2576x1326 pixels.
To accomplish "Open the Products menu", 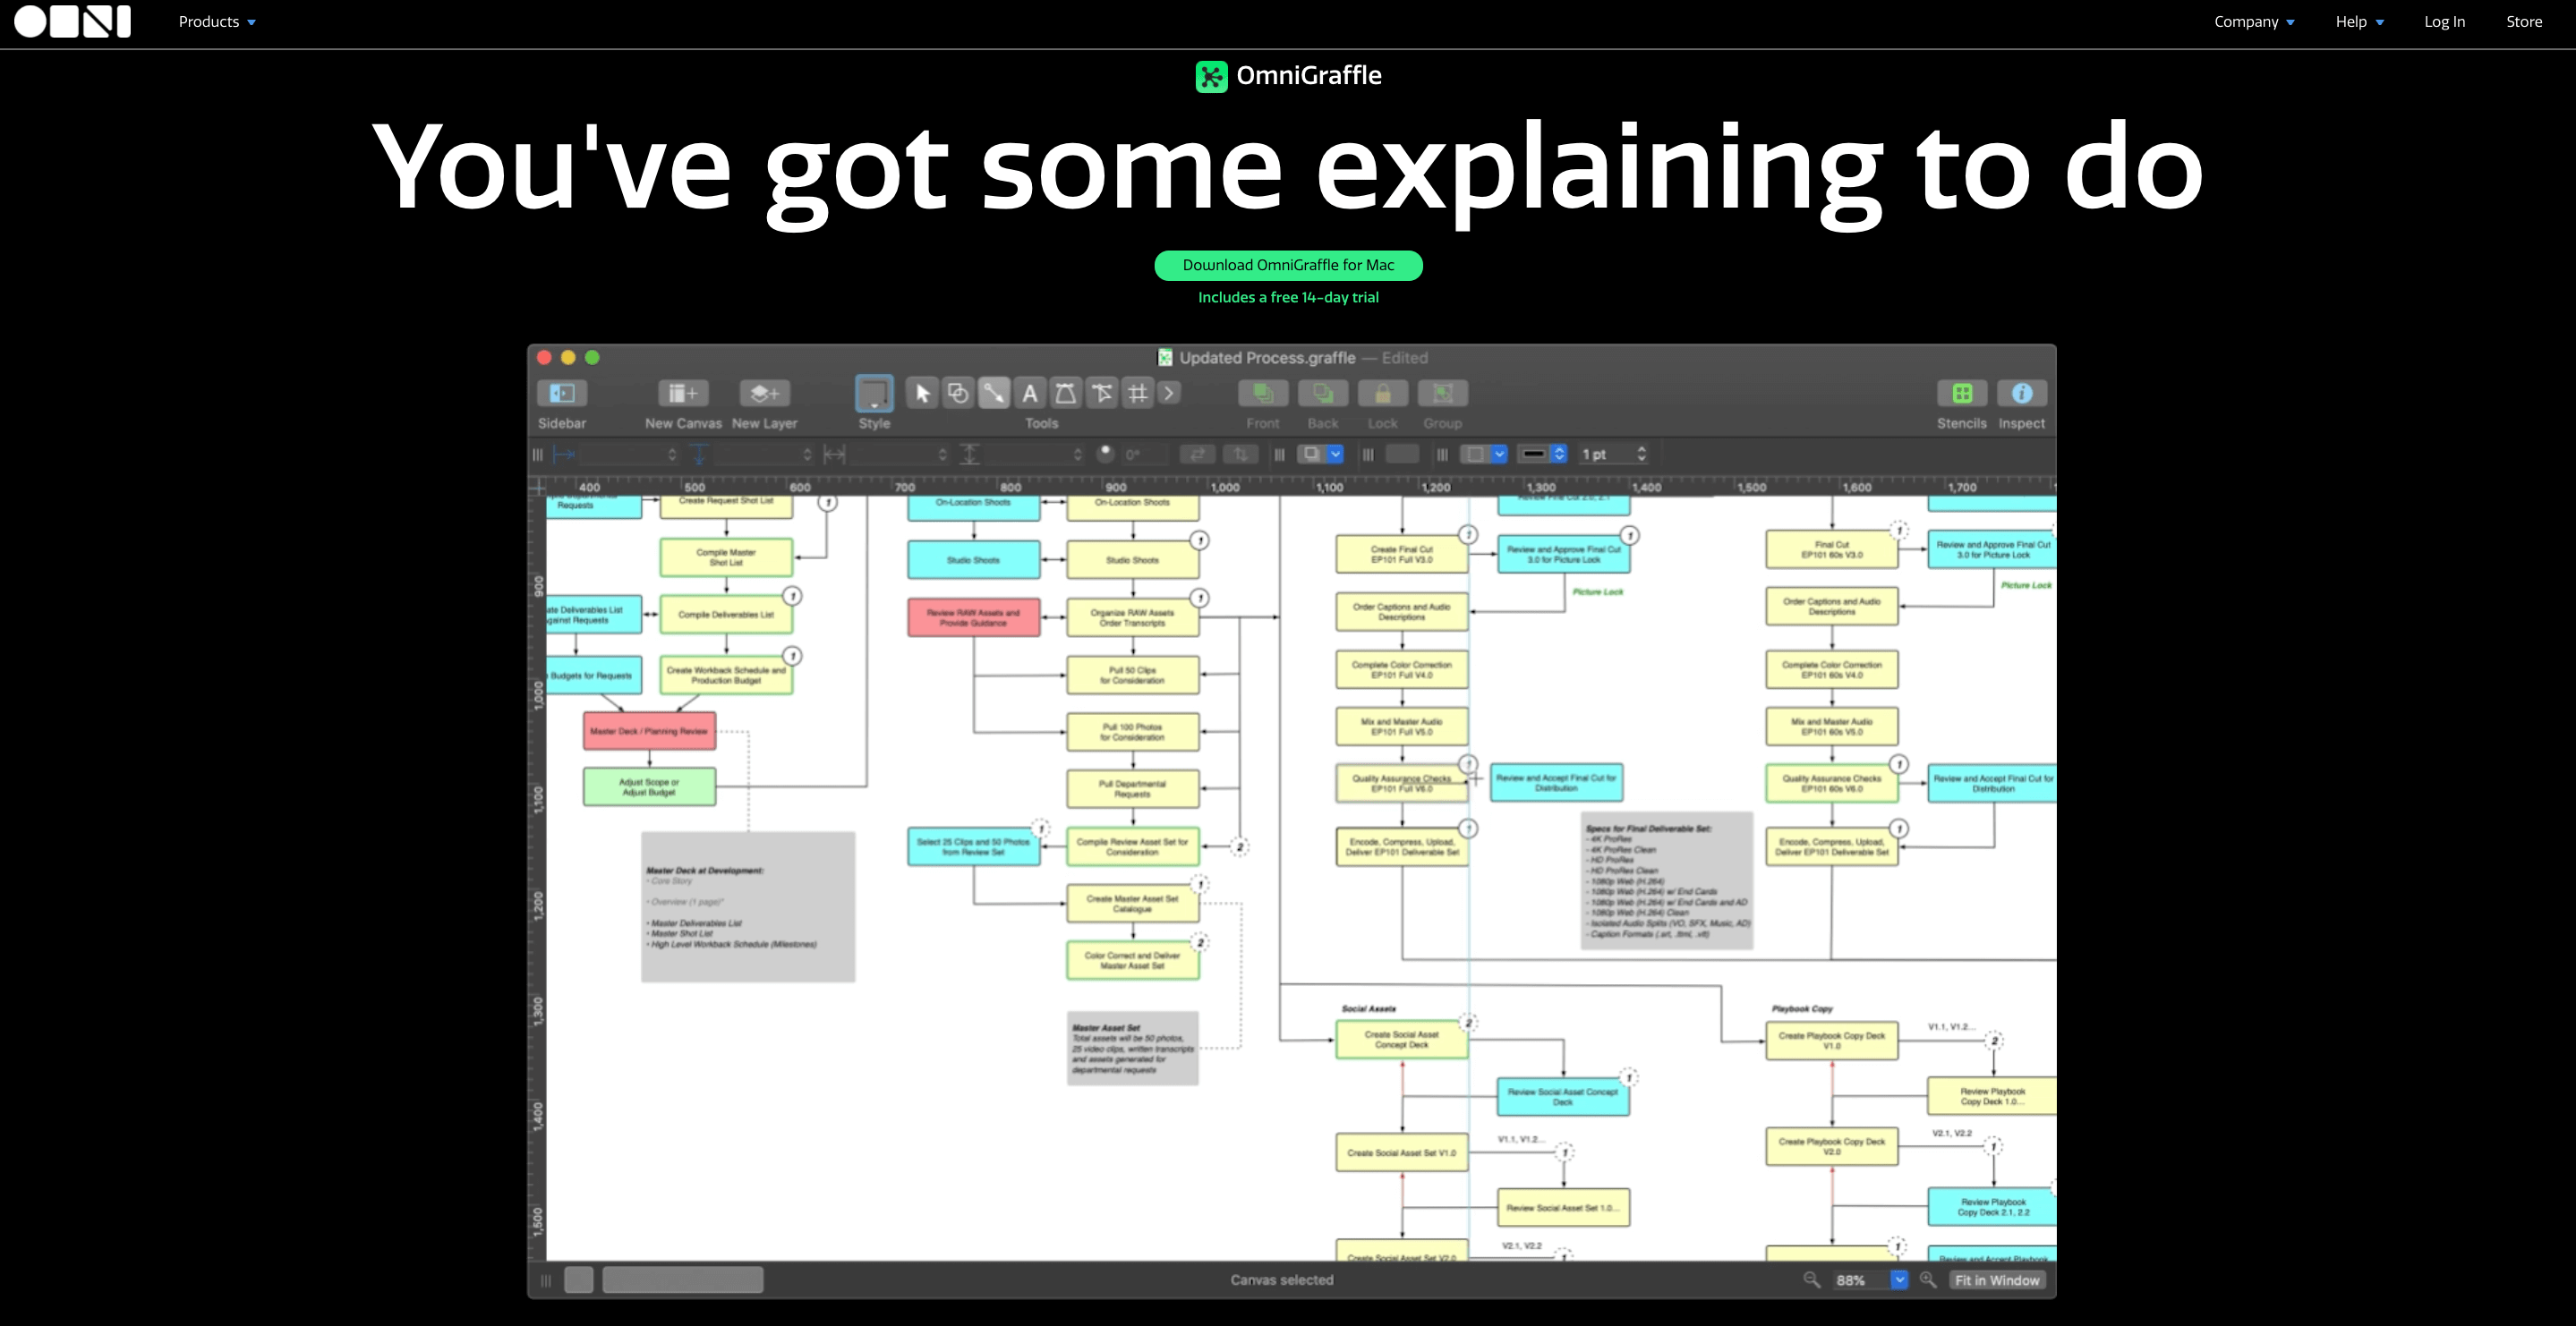I will click(x=217, y=21).
